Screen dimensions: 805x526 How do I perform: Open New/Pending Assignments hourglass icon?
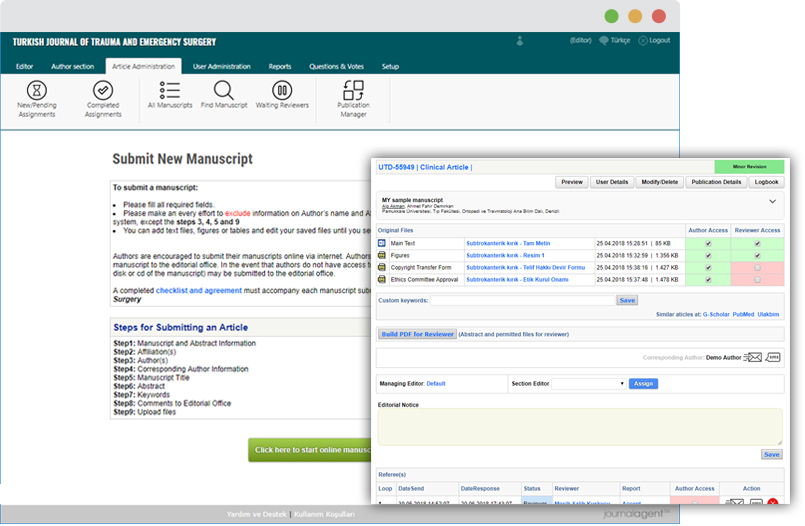[37, 91]
